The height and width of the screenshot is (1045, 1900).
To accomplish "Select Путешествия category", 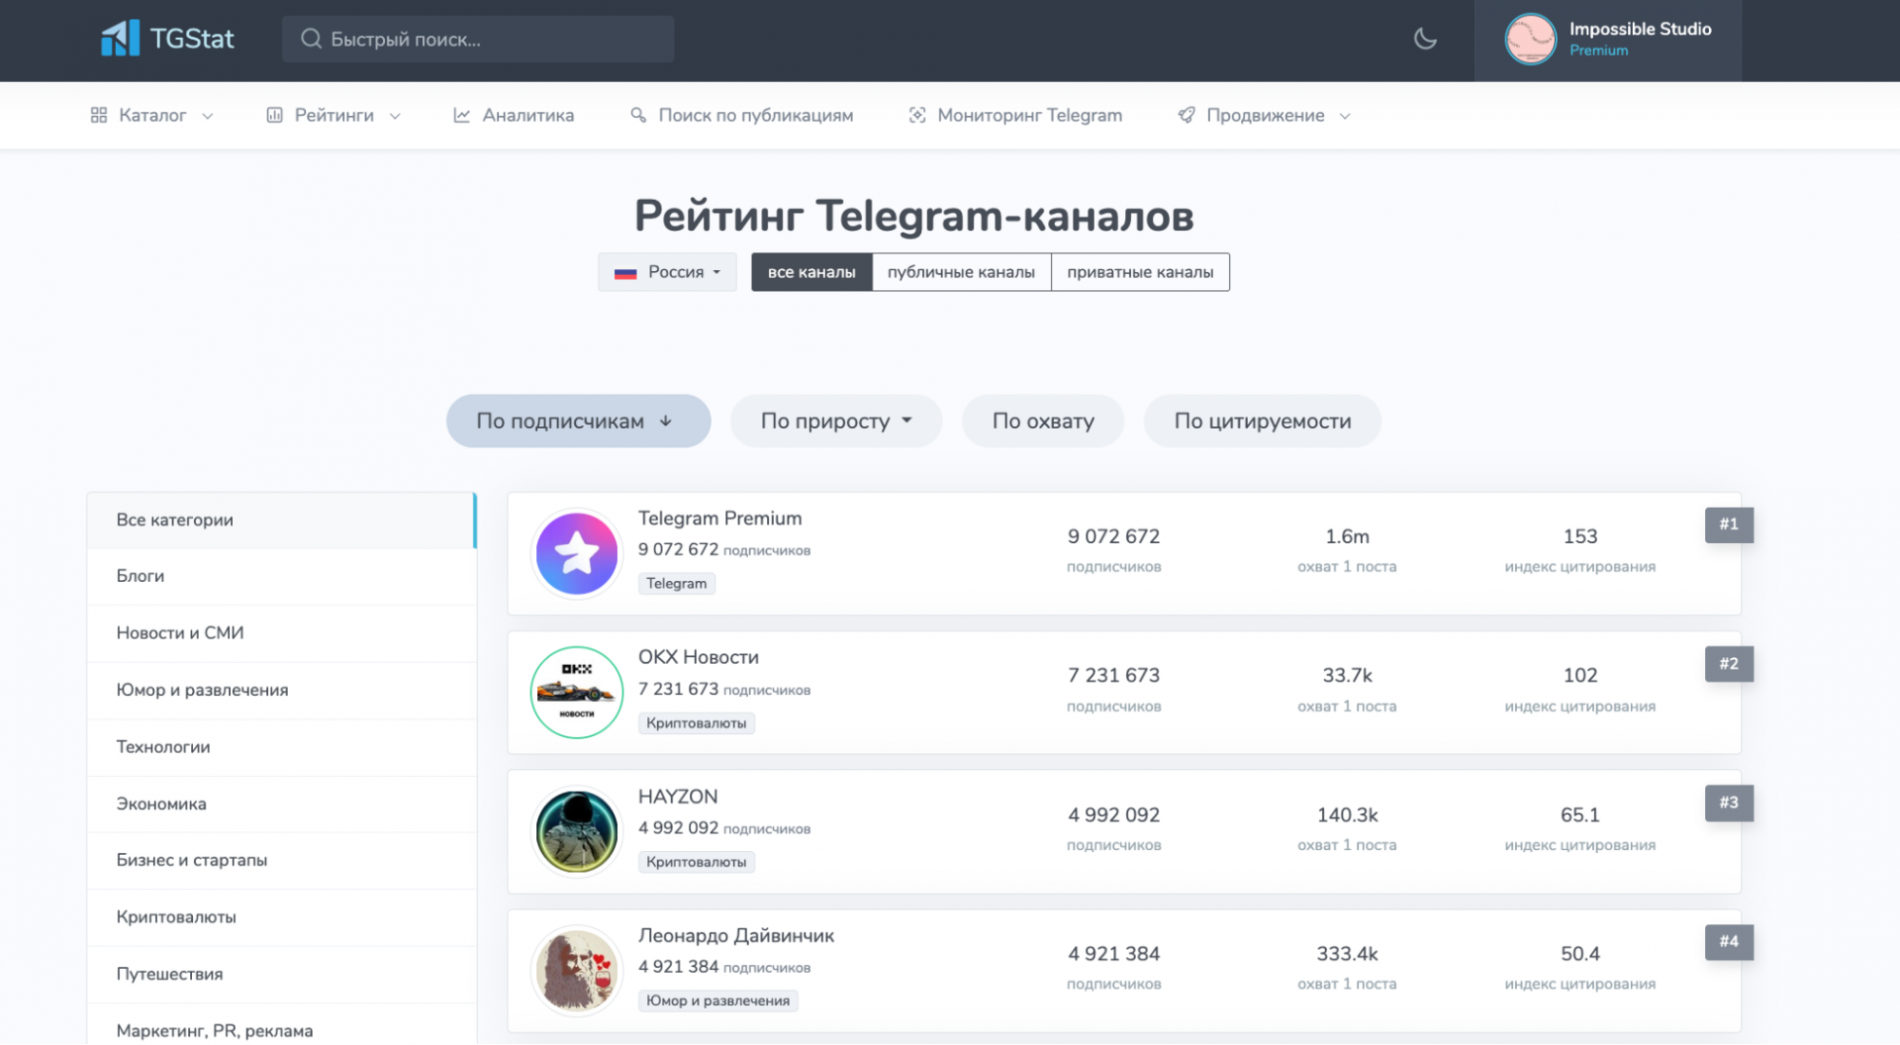I will click(281, 974).
